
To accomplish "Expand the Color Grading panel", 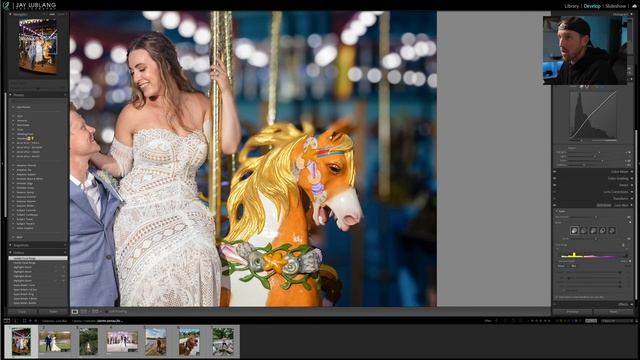I will coord(631,178).
